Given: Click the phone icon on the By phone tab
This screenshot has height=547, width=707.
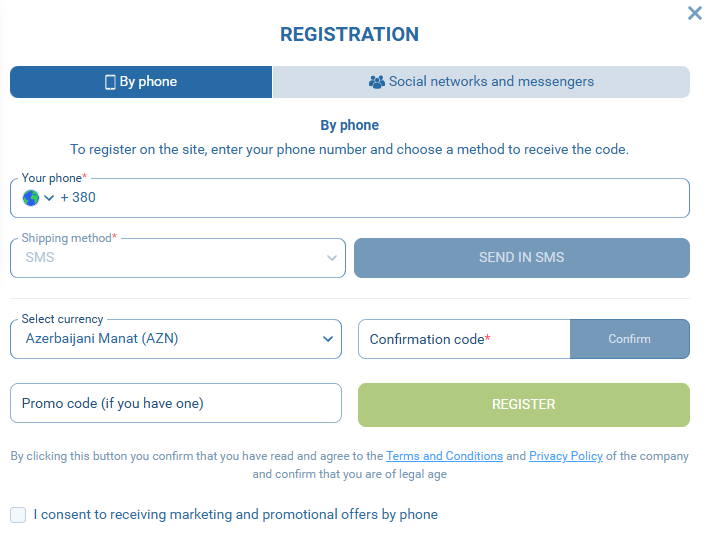Looking at the screenshot, I should click(110, 82).
